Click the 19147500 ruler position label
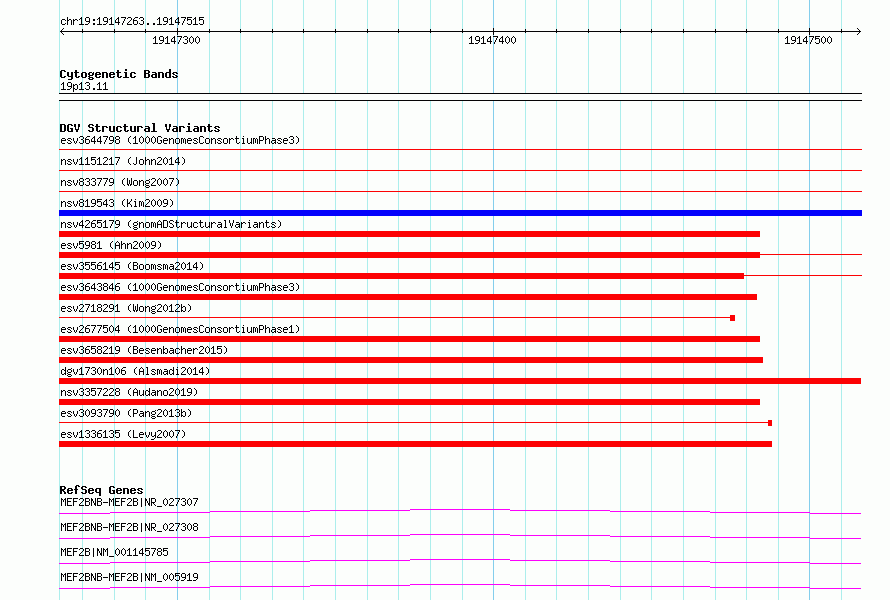The width and height of the screenshot is (890, 600). click(808, 40)
